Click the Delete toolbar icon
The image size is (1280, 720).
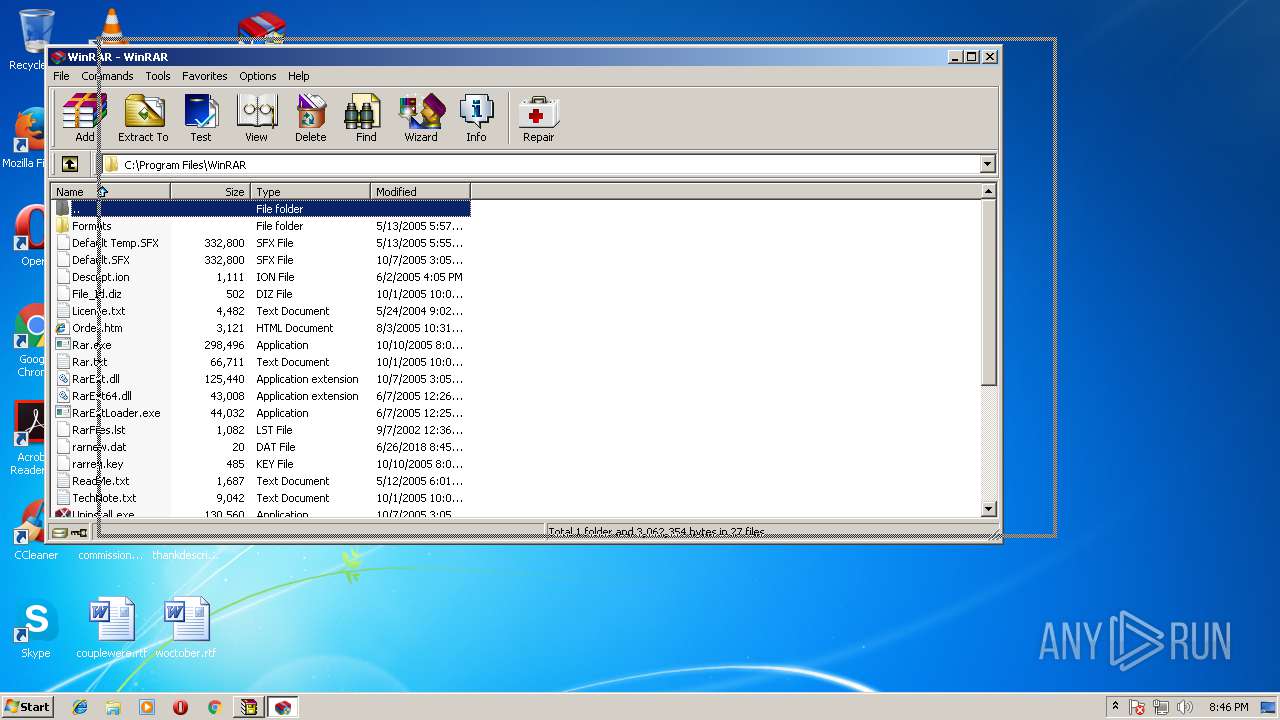pos(311,119)
